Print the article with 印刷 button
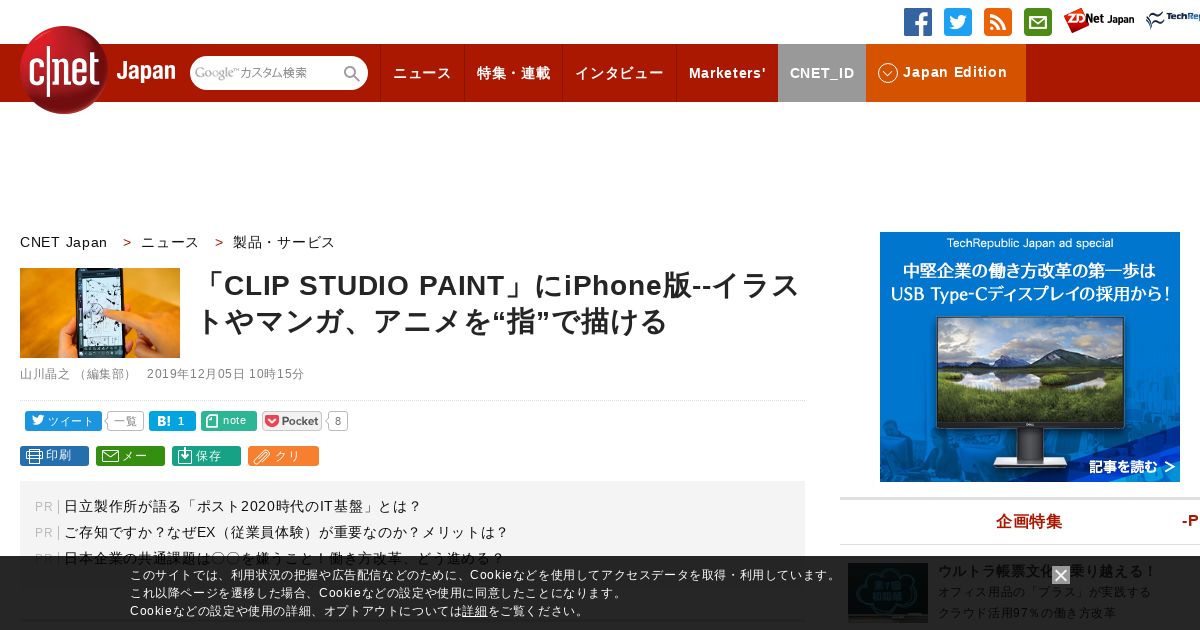1200x630 pixels. [x=54, y=456]
